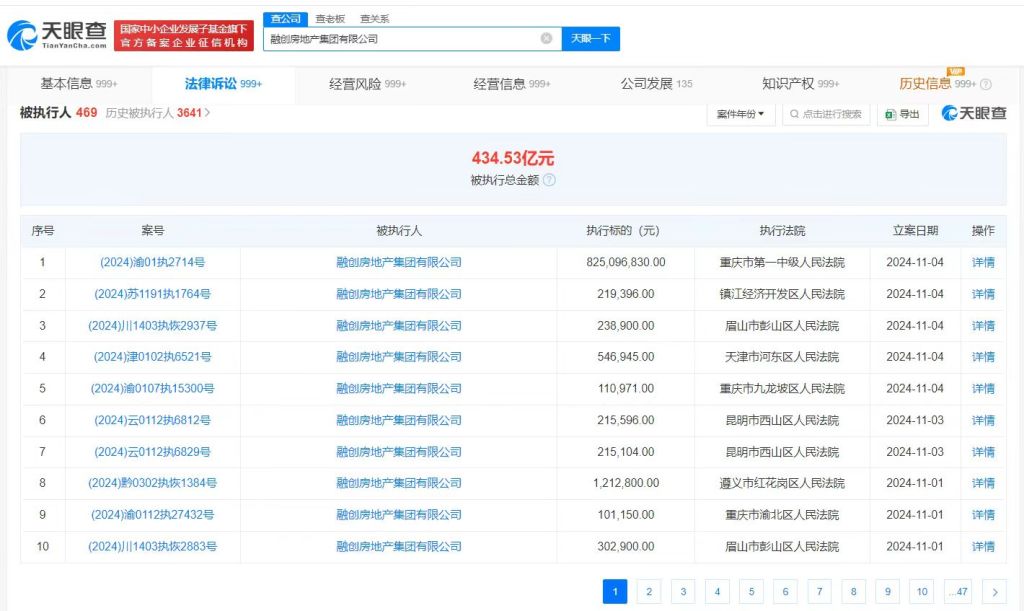Screen dimensions: 1024x611
Task: Go to page 9 in pagination
Action: tap(888, 591)
